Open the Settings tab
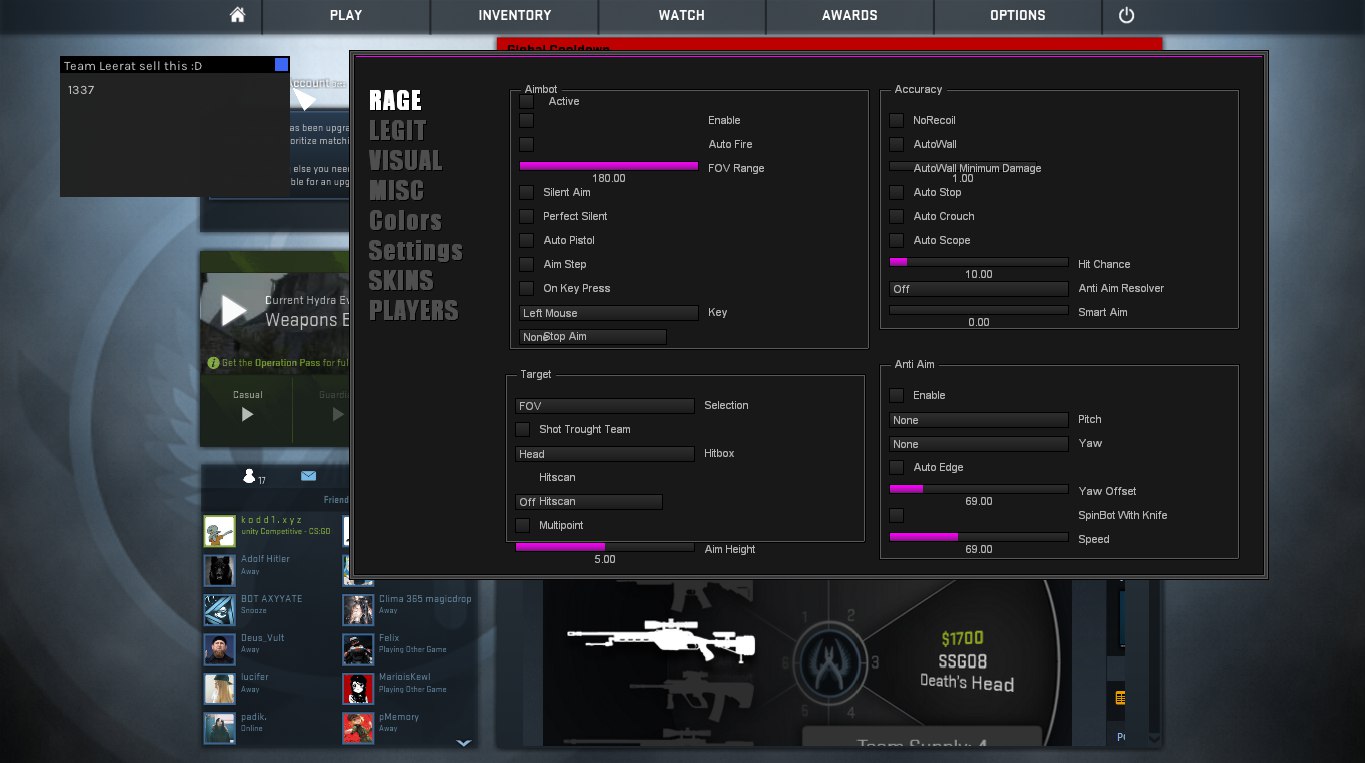Screen dimensions: 1365x763 click(416, 250)
